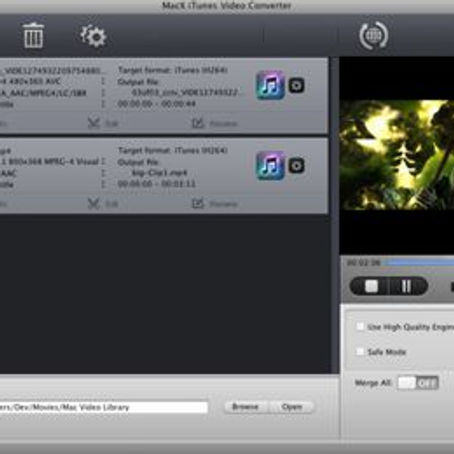Viewport: 454px width, 454px height.
Task: Click the video preview image
Action: (397, 155)
